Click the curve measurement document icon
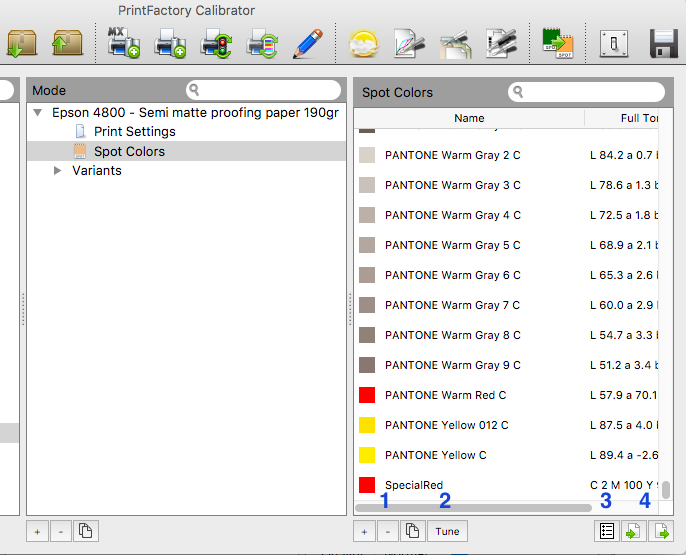The height and width of the screenshot is (555, 686). coord(409,44)
